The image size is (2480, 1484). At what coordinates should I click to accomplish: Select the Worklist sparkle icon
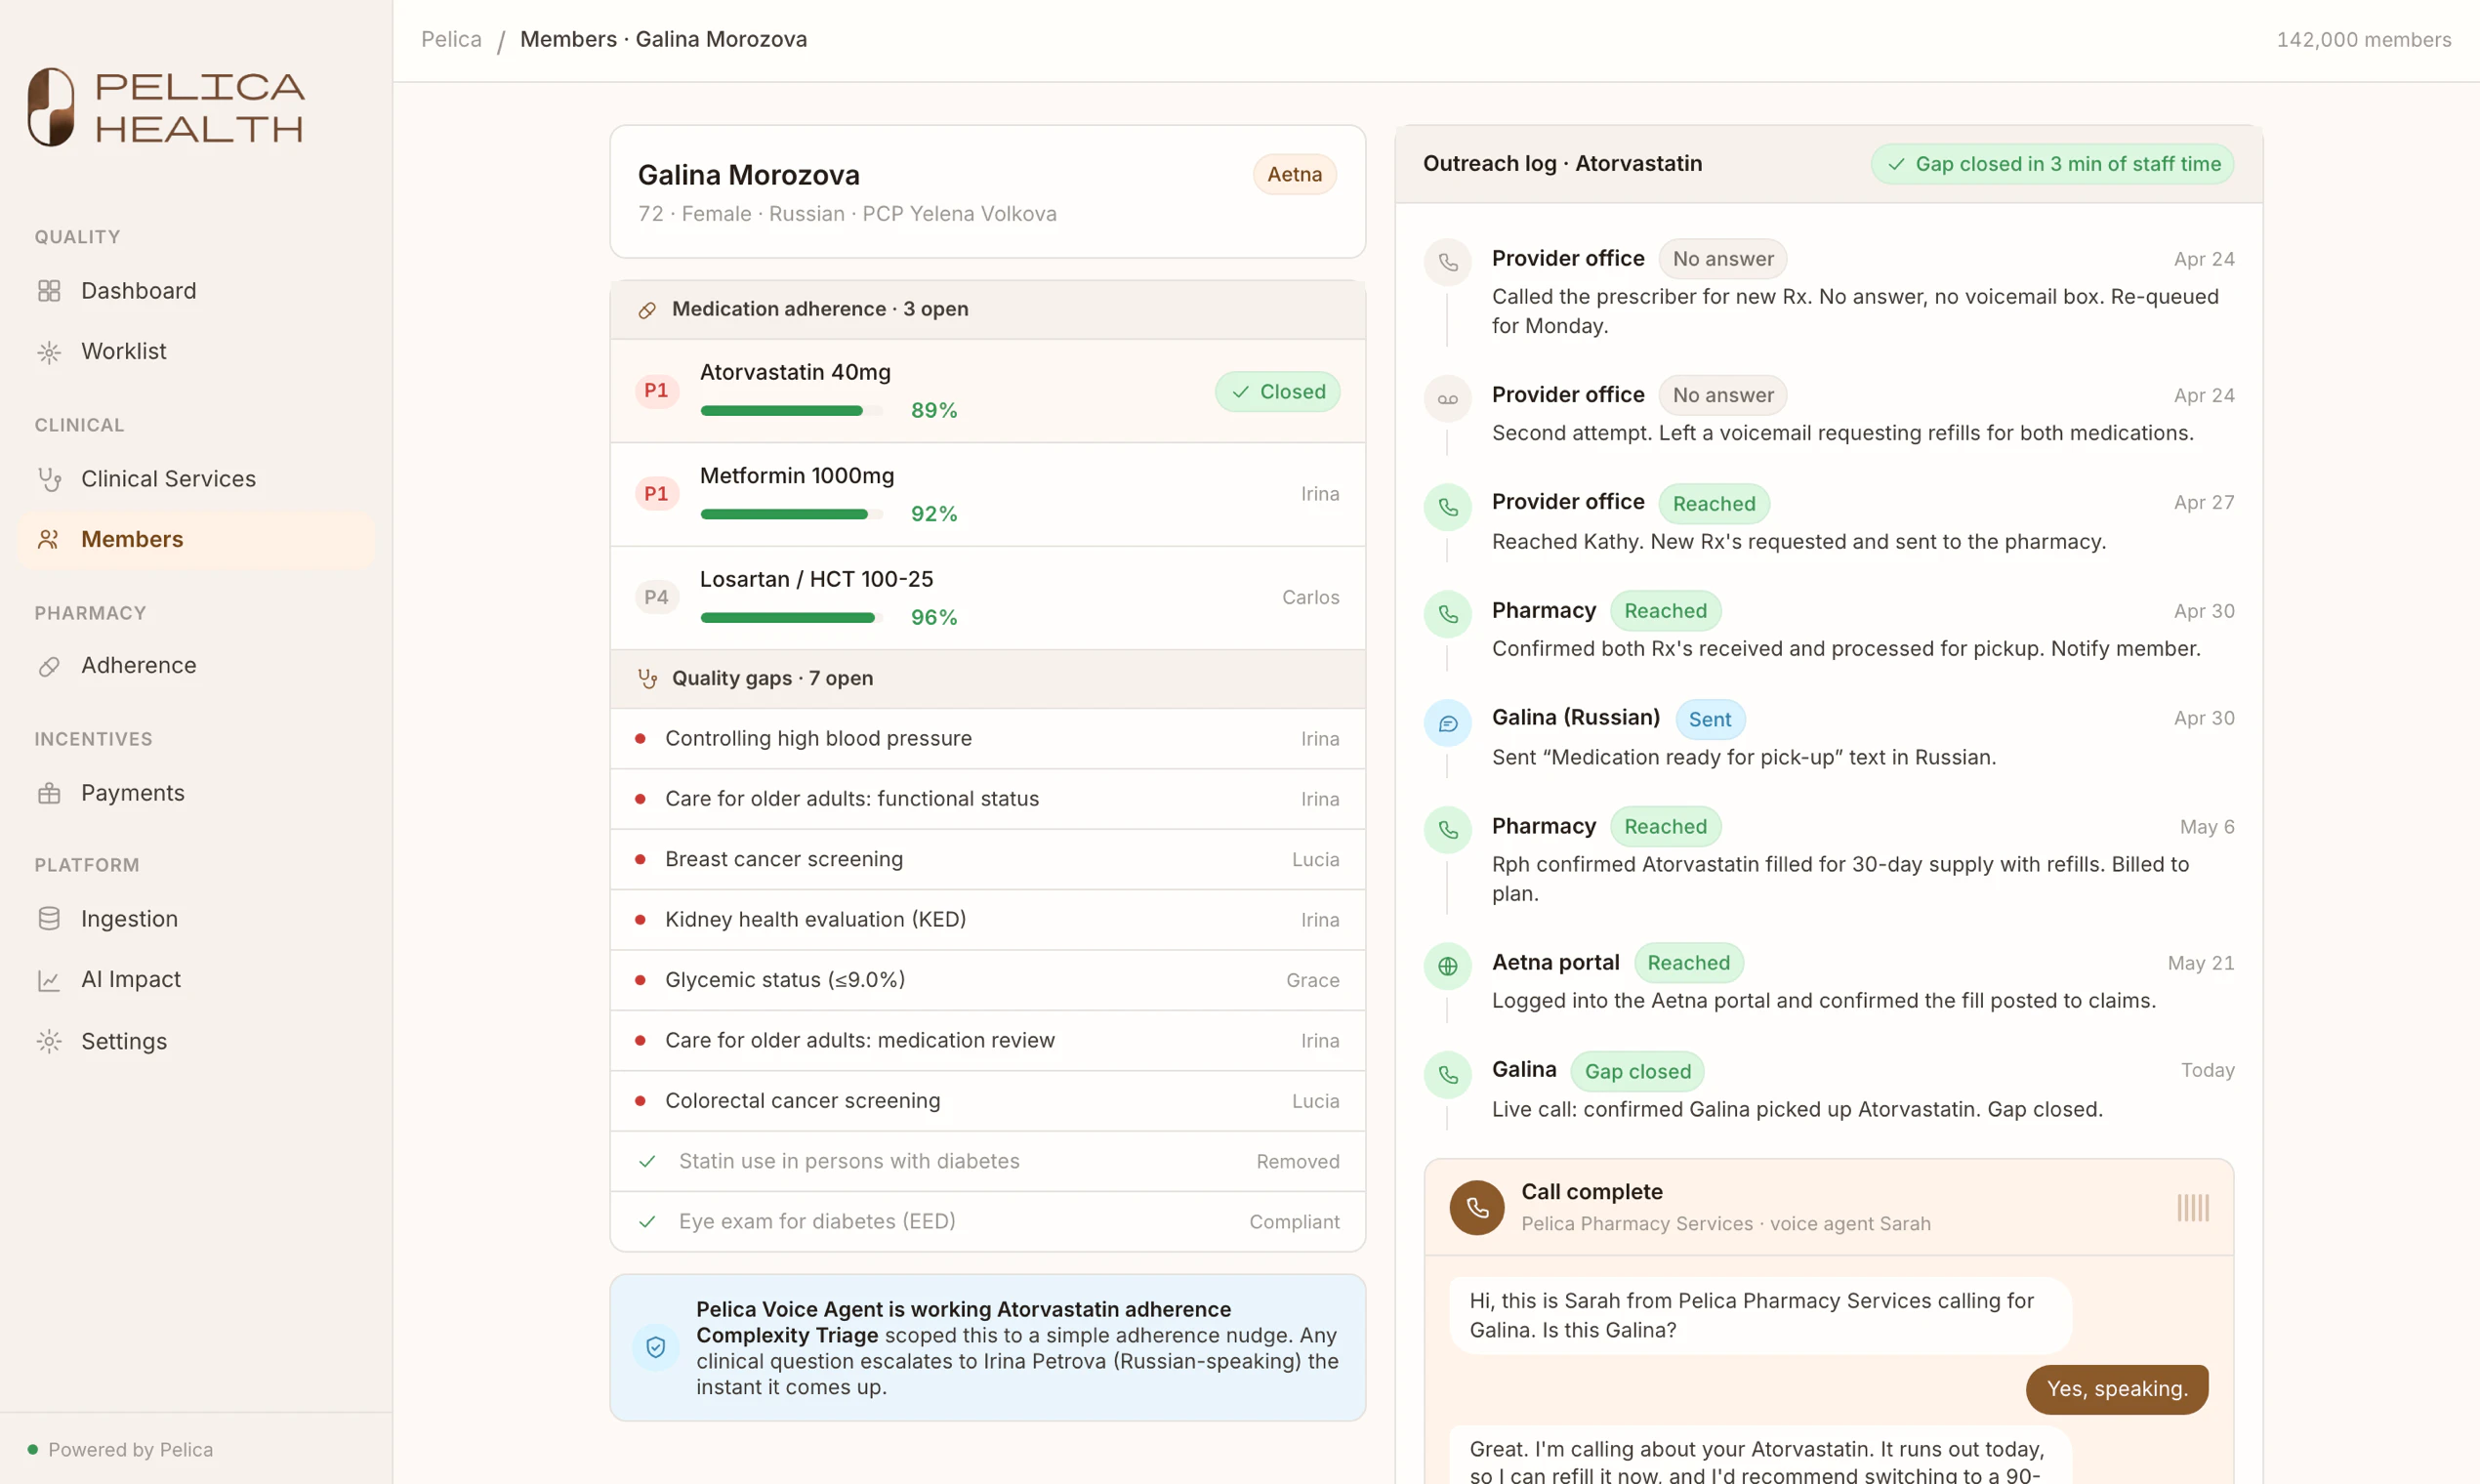tap(49, 352)
